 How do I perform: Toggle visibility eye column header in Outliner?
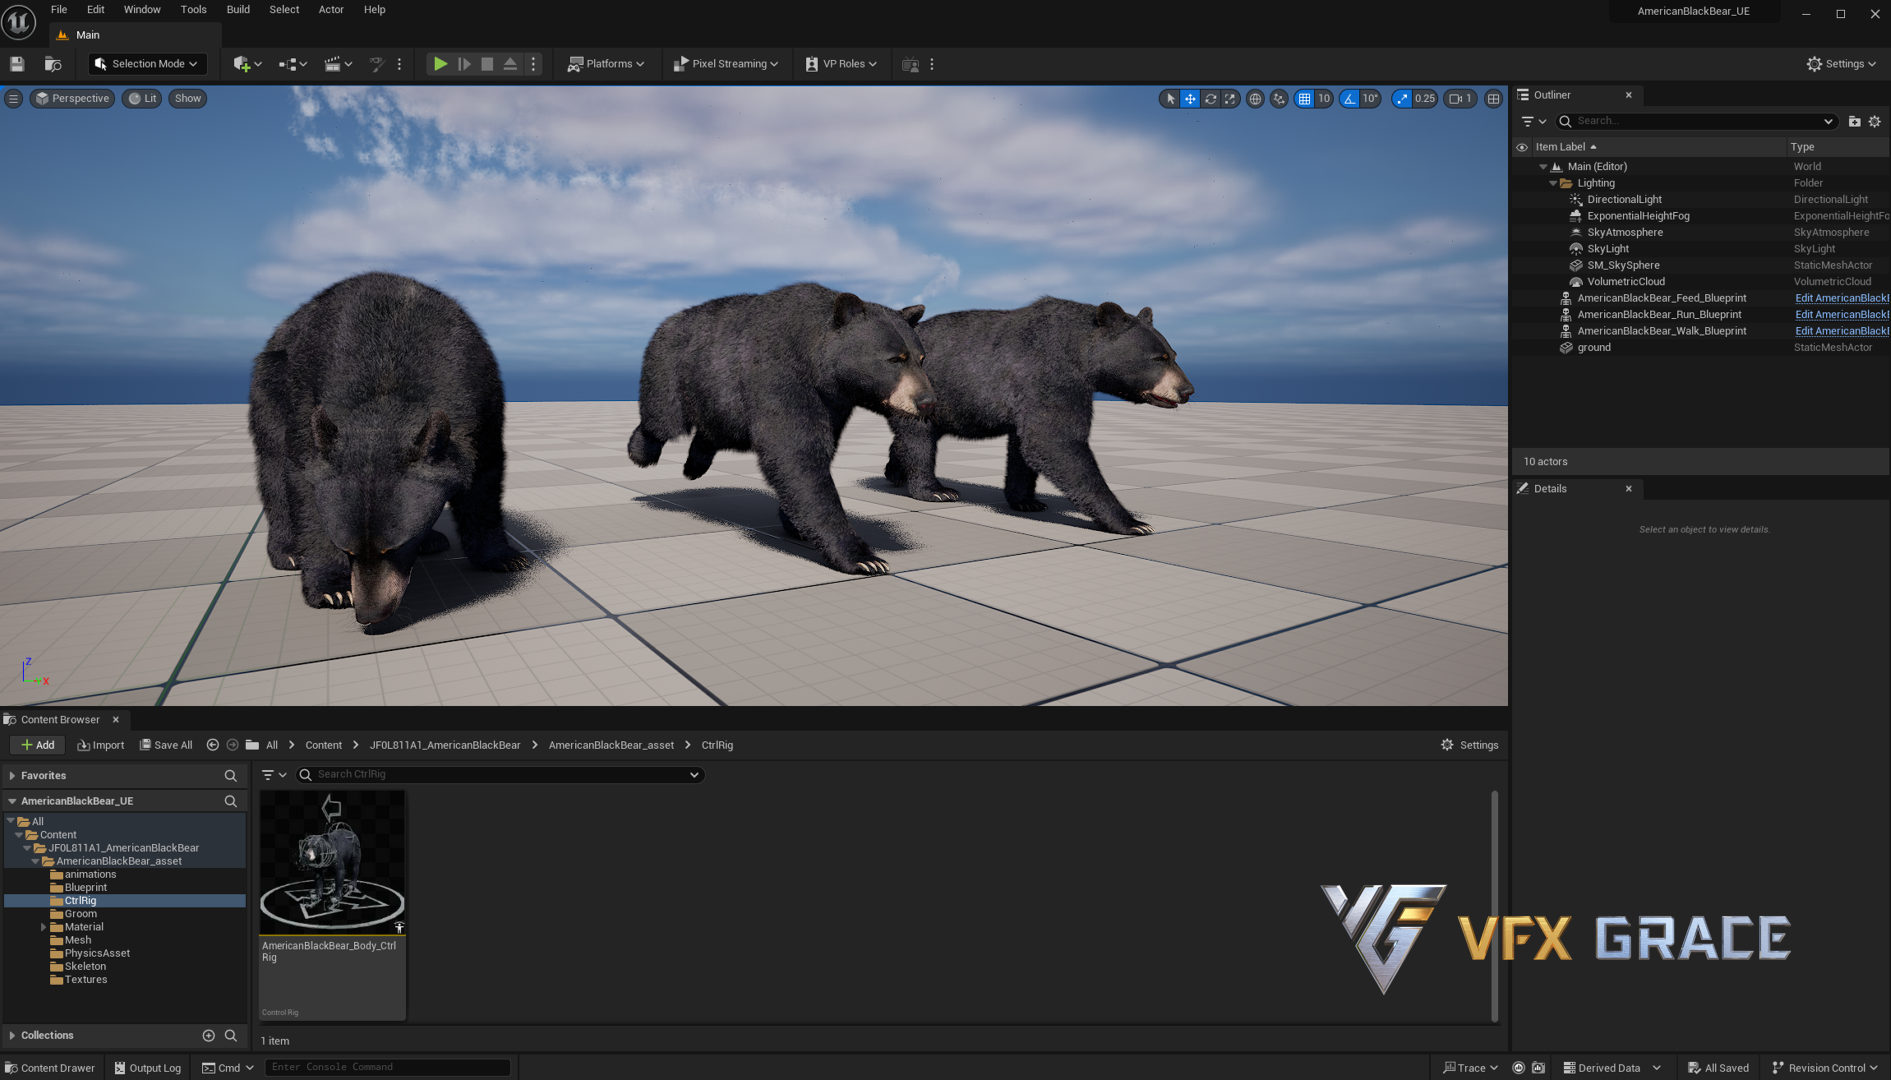pos(1522,147)
